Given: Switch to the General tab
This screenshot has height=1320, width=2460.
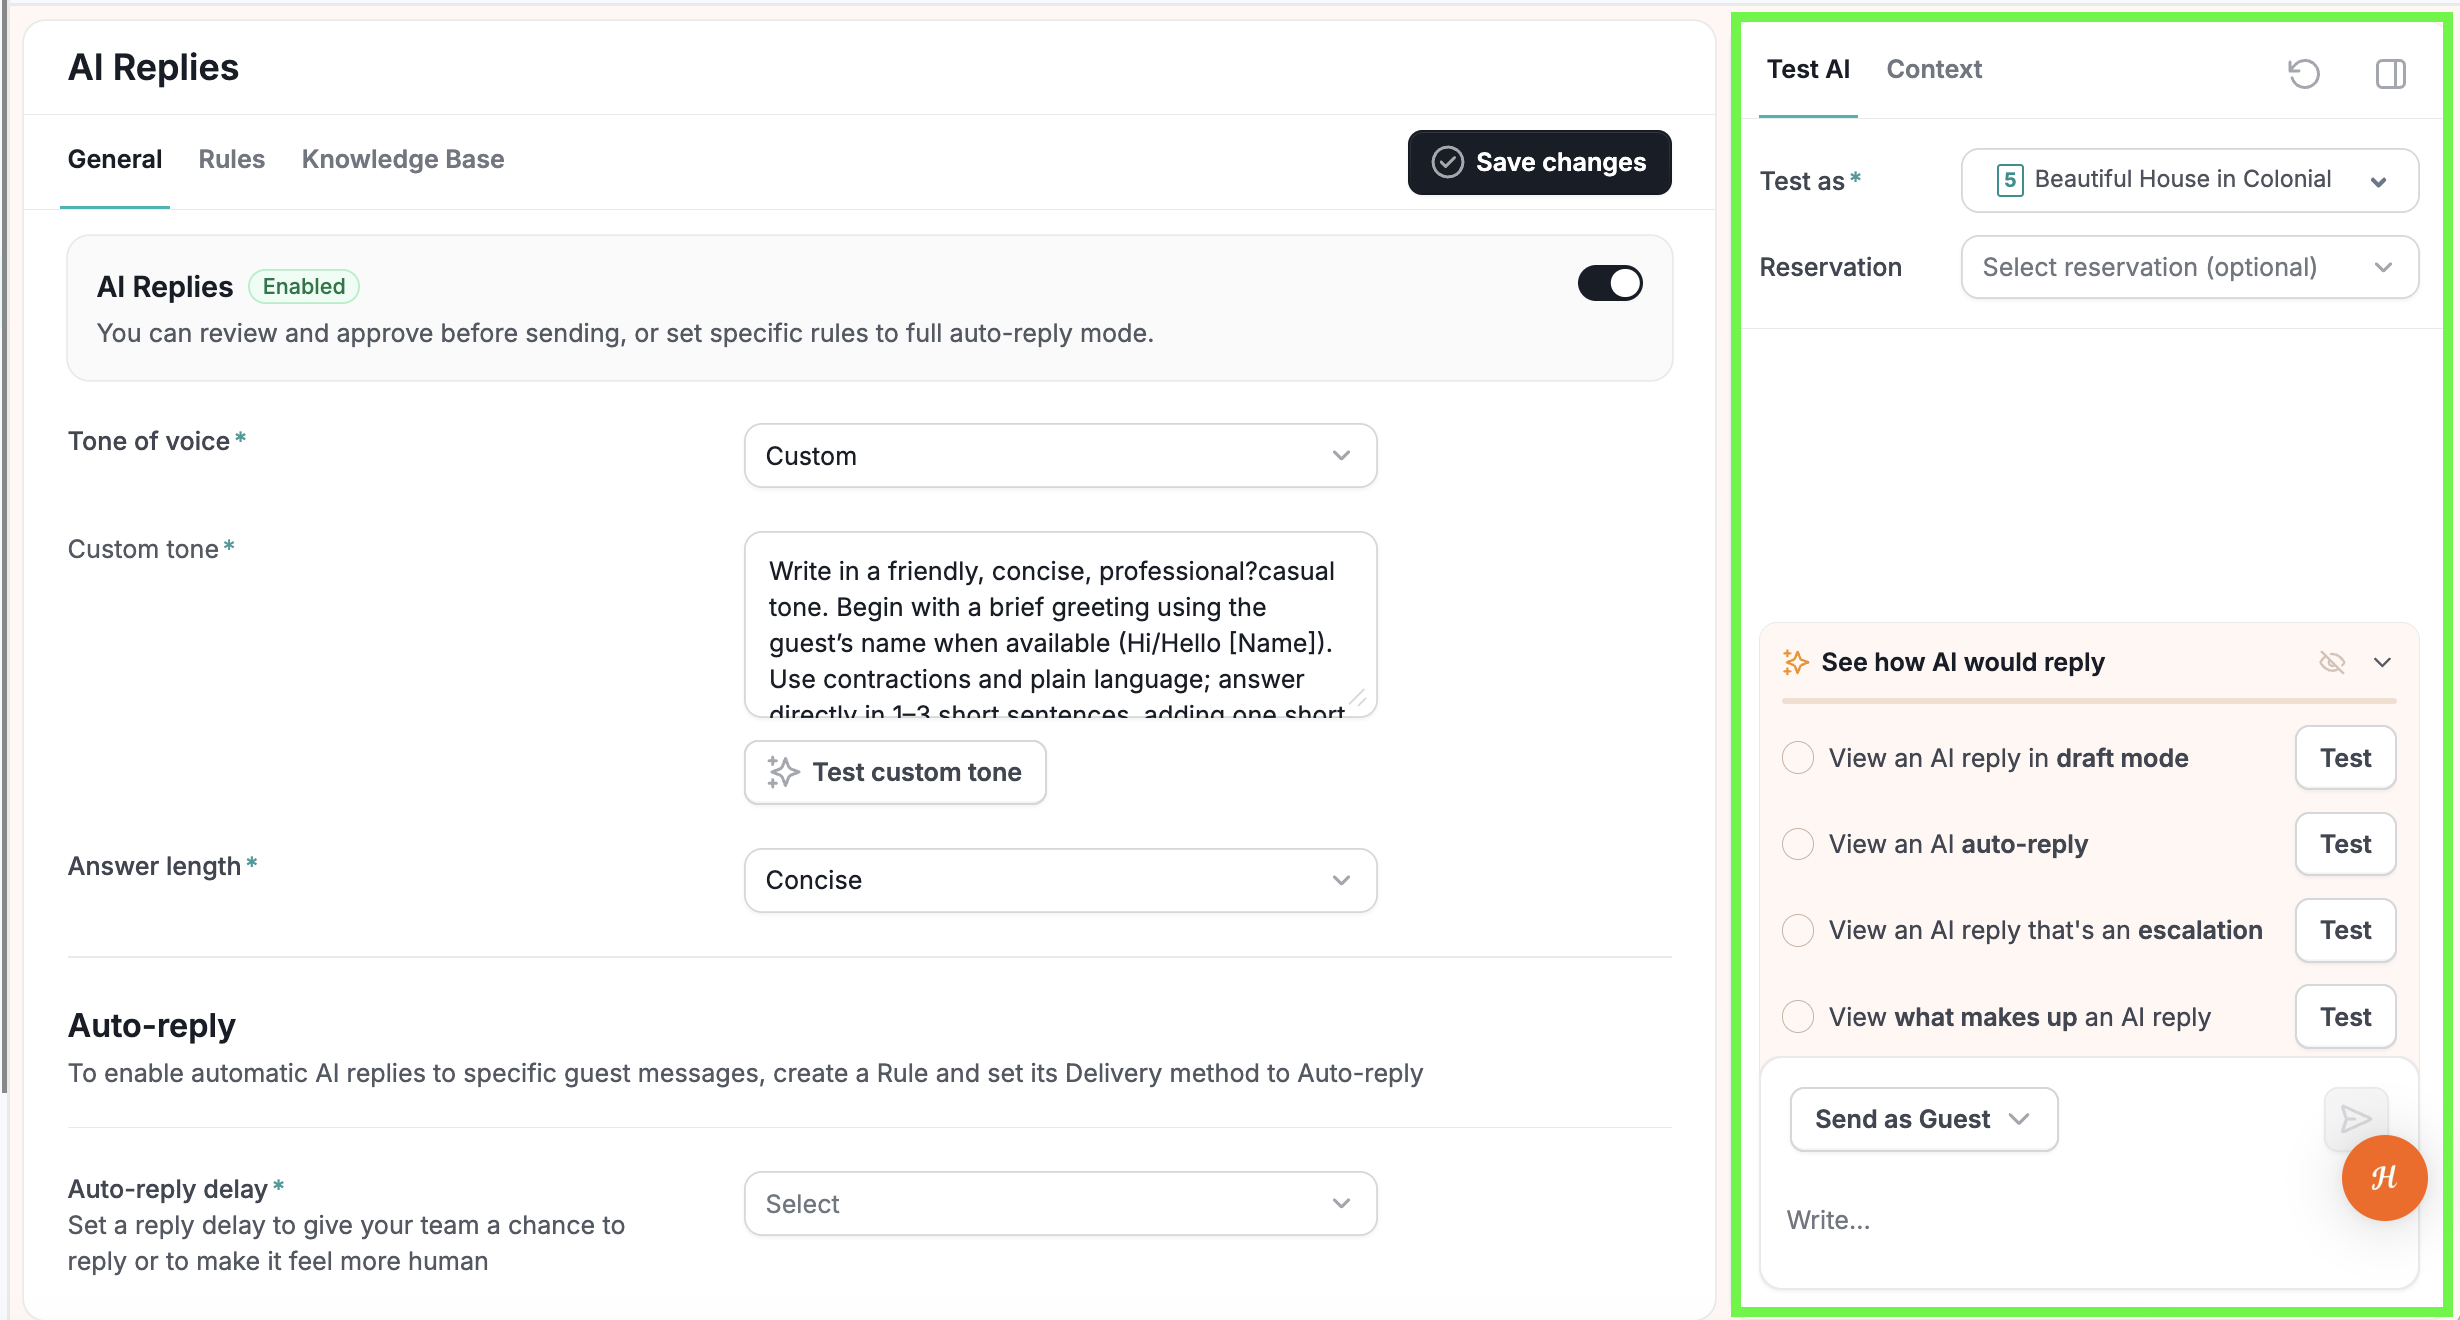Looking at the screenshot, I should (115, 160).
